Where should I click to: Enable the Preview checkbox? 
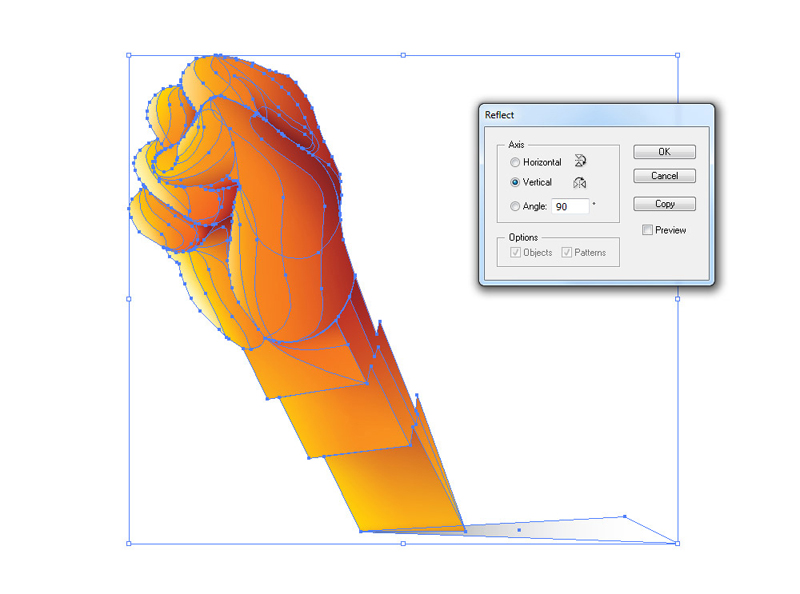(x=647, y=230)
